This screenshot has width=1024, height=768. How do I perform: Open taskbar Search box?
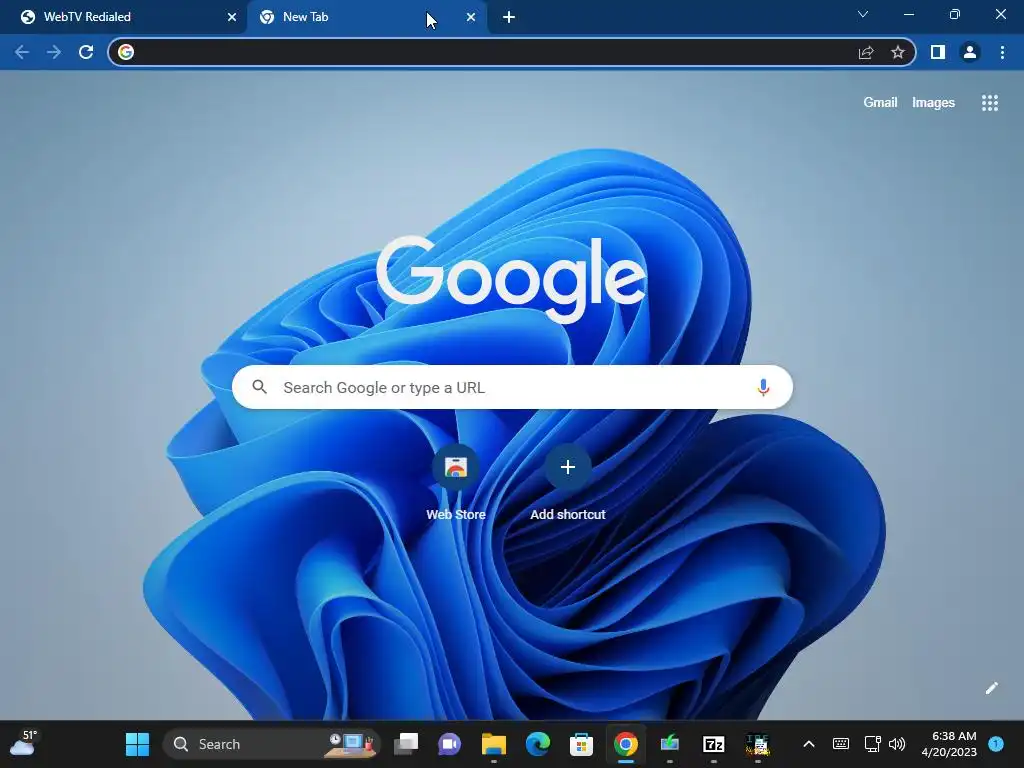pos(271,744)
